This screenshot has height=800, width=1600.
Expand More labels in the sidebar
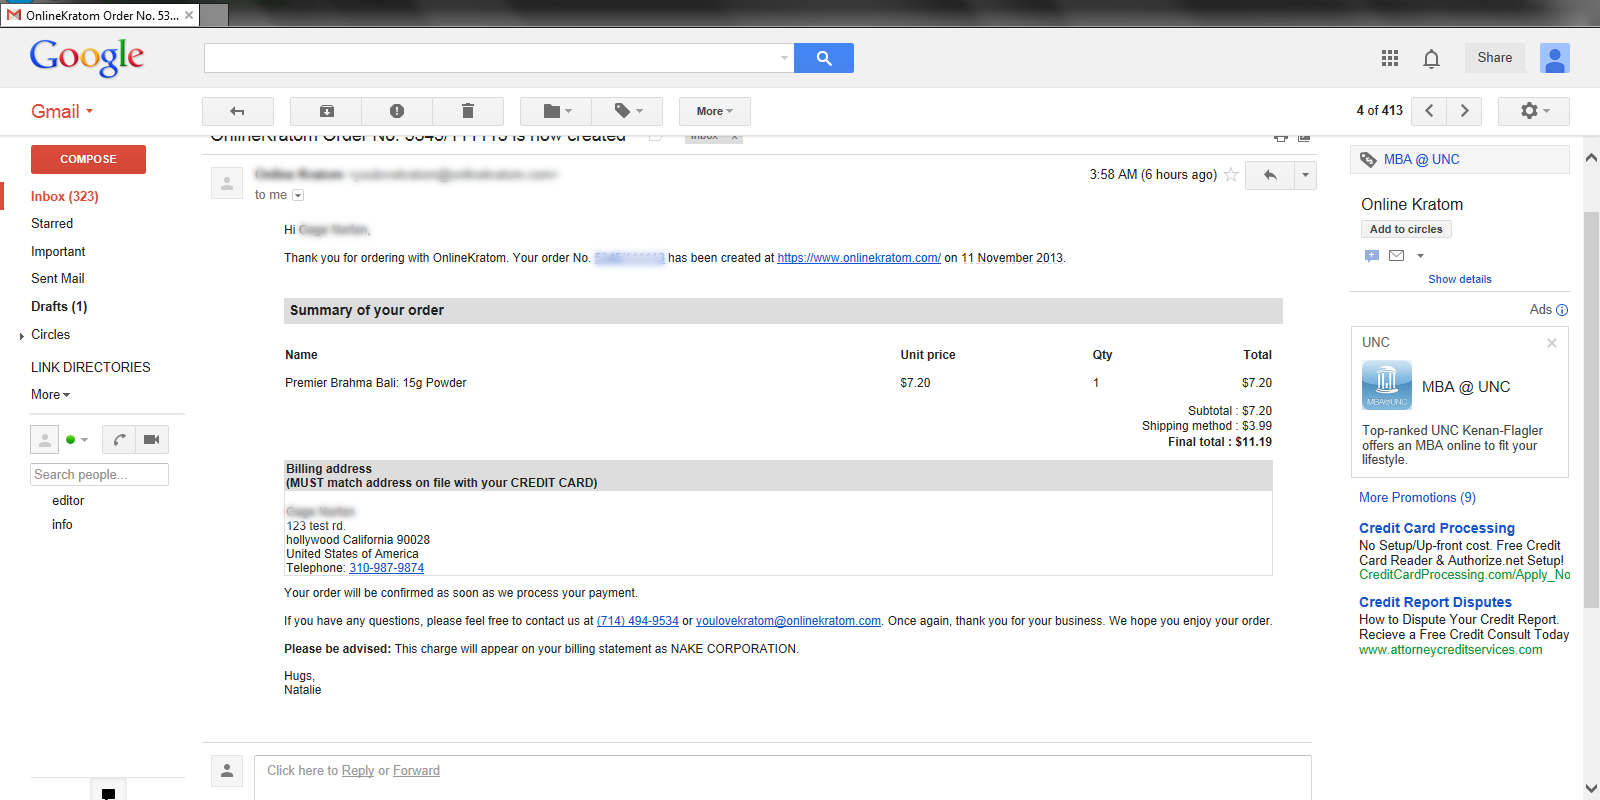tap(50, 395)
